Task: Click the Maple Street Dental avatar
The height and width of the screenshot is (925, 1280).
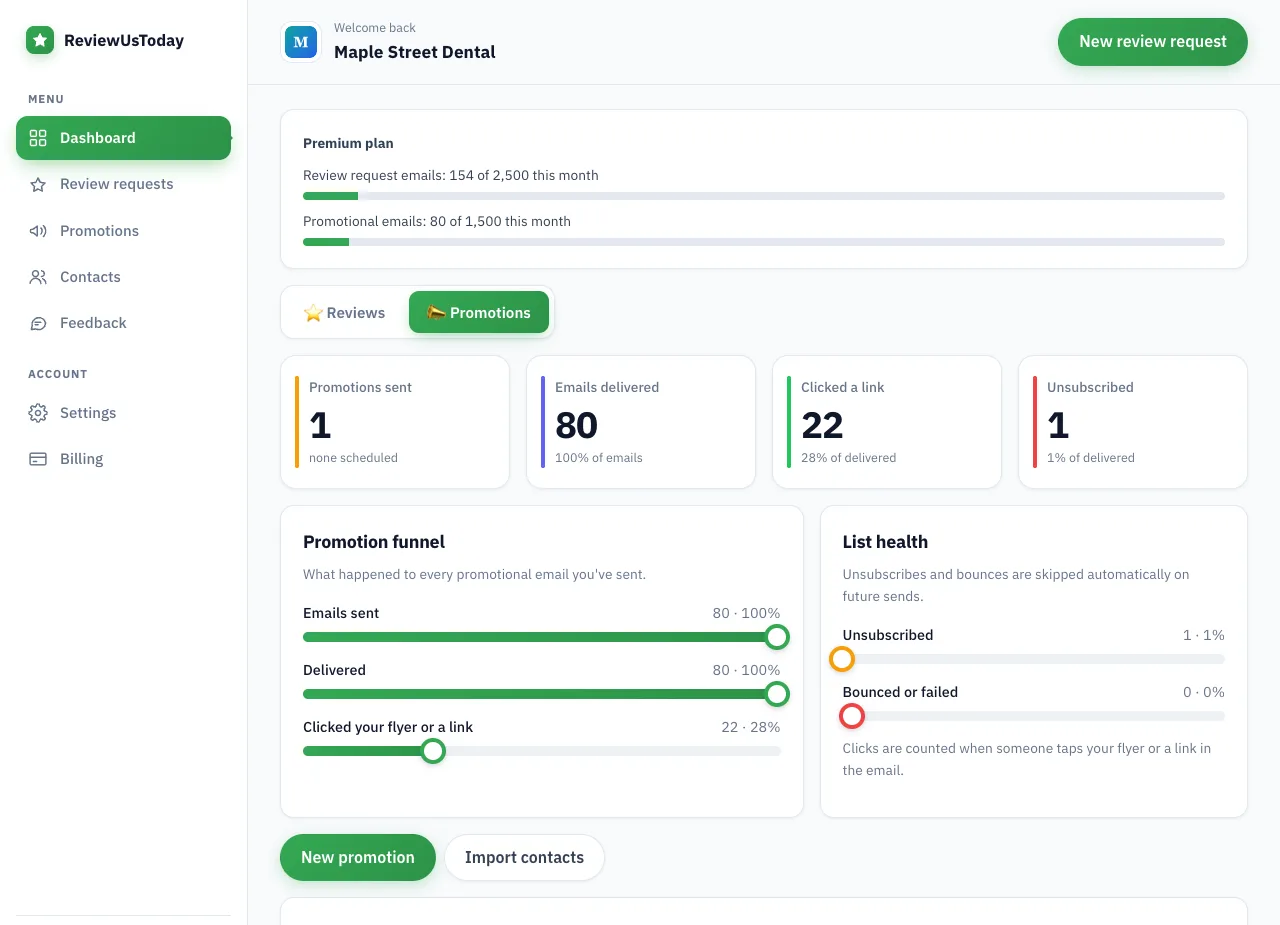Action: 301,42
